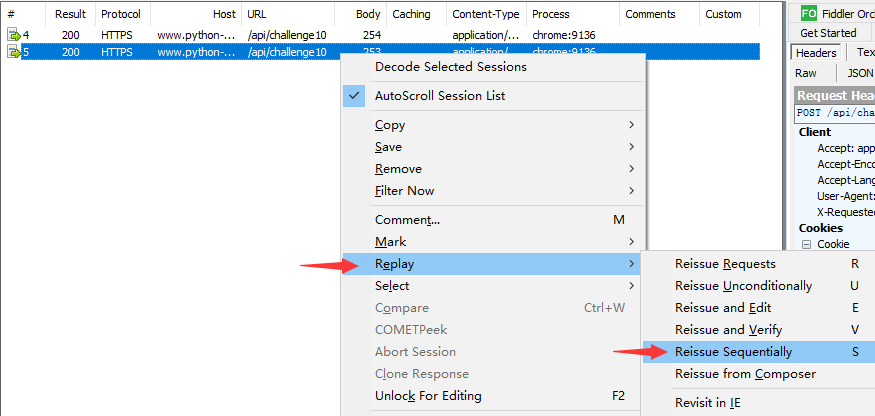Viewport: 875px width, 416px height.
Task: Select Unlock For Editing entry
Action: click(428, 396)
